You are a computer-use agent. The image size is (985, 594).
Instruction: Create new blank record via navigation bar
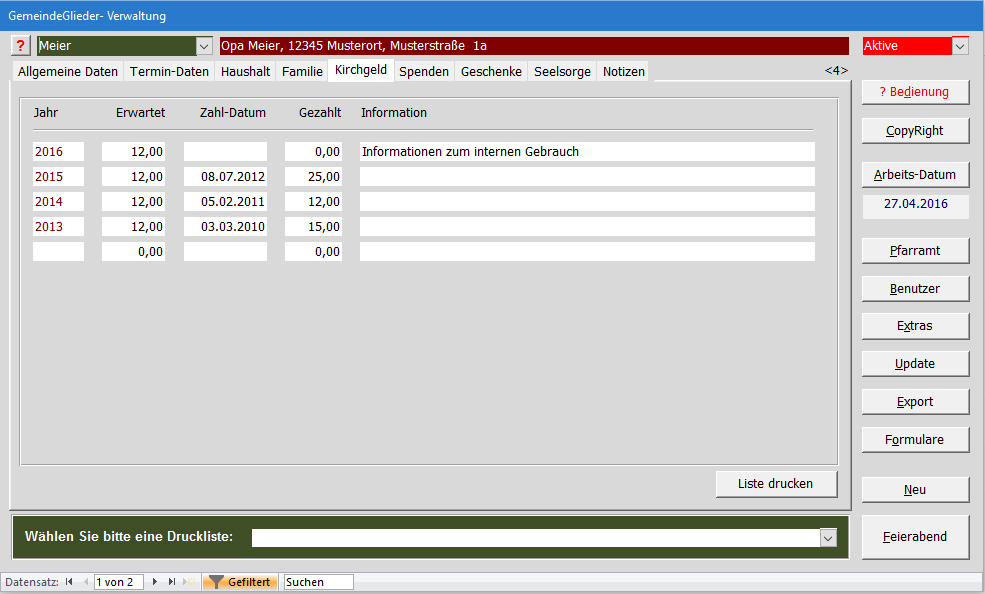189,582
